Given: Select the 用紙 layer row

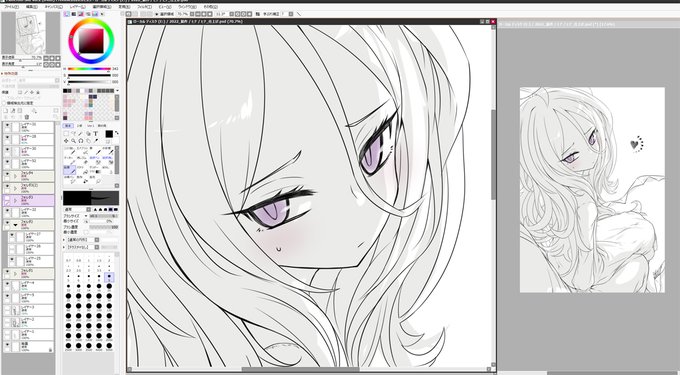Looking at the screenshot, I should pos(28,347).
